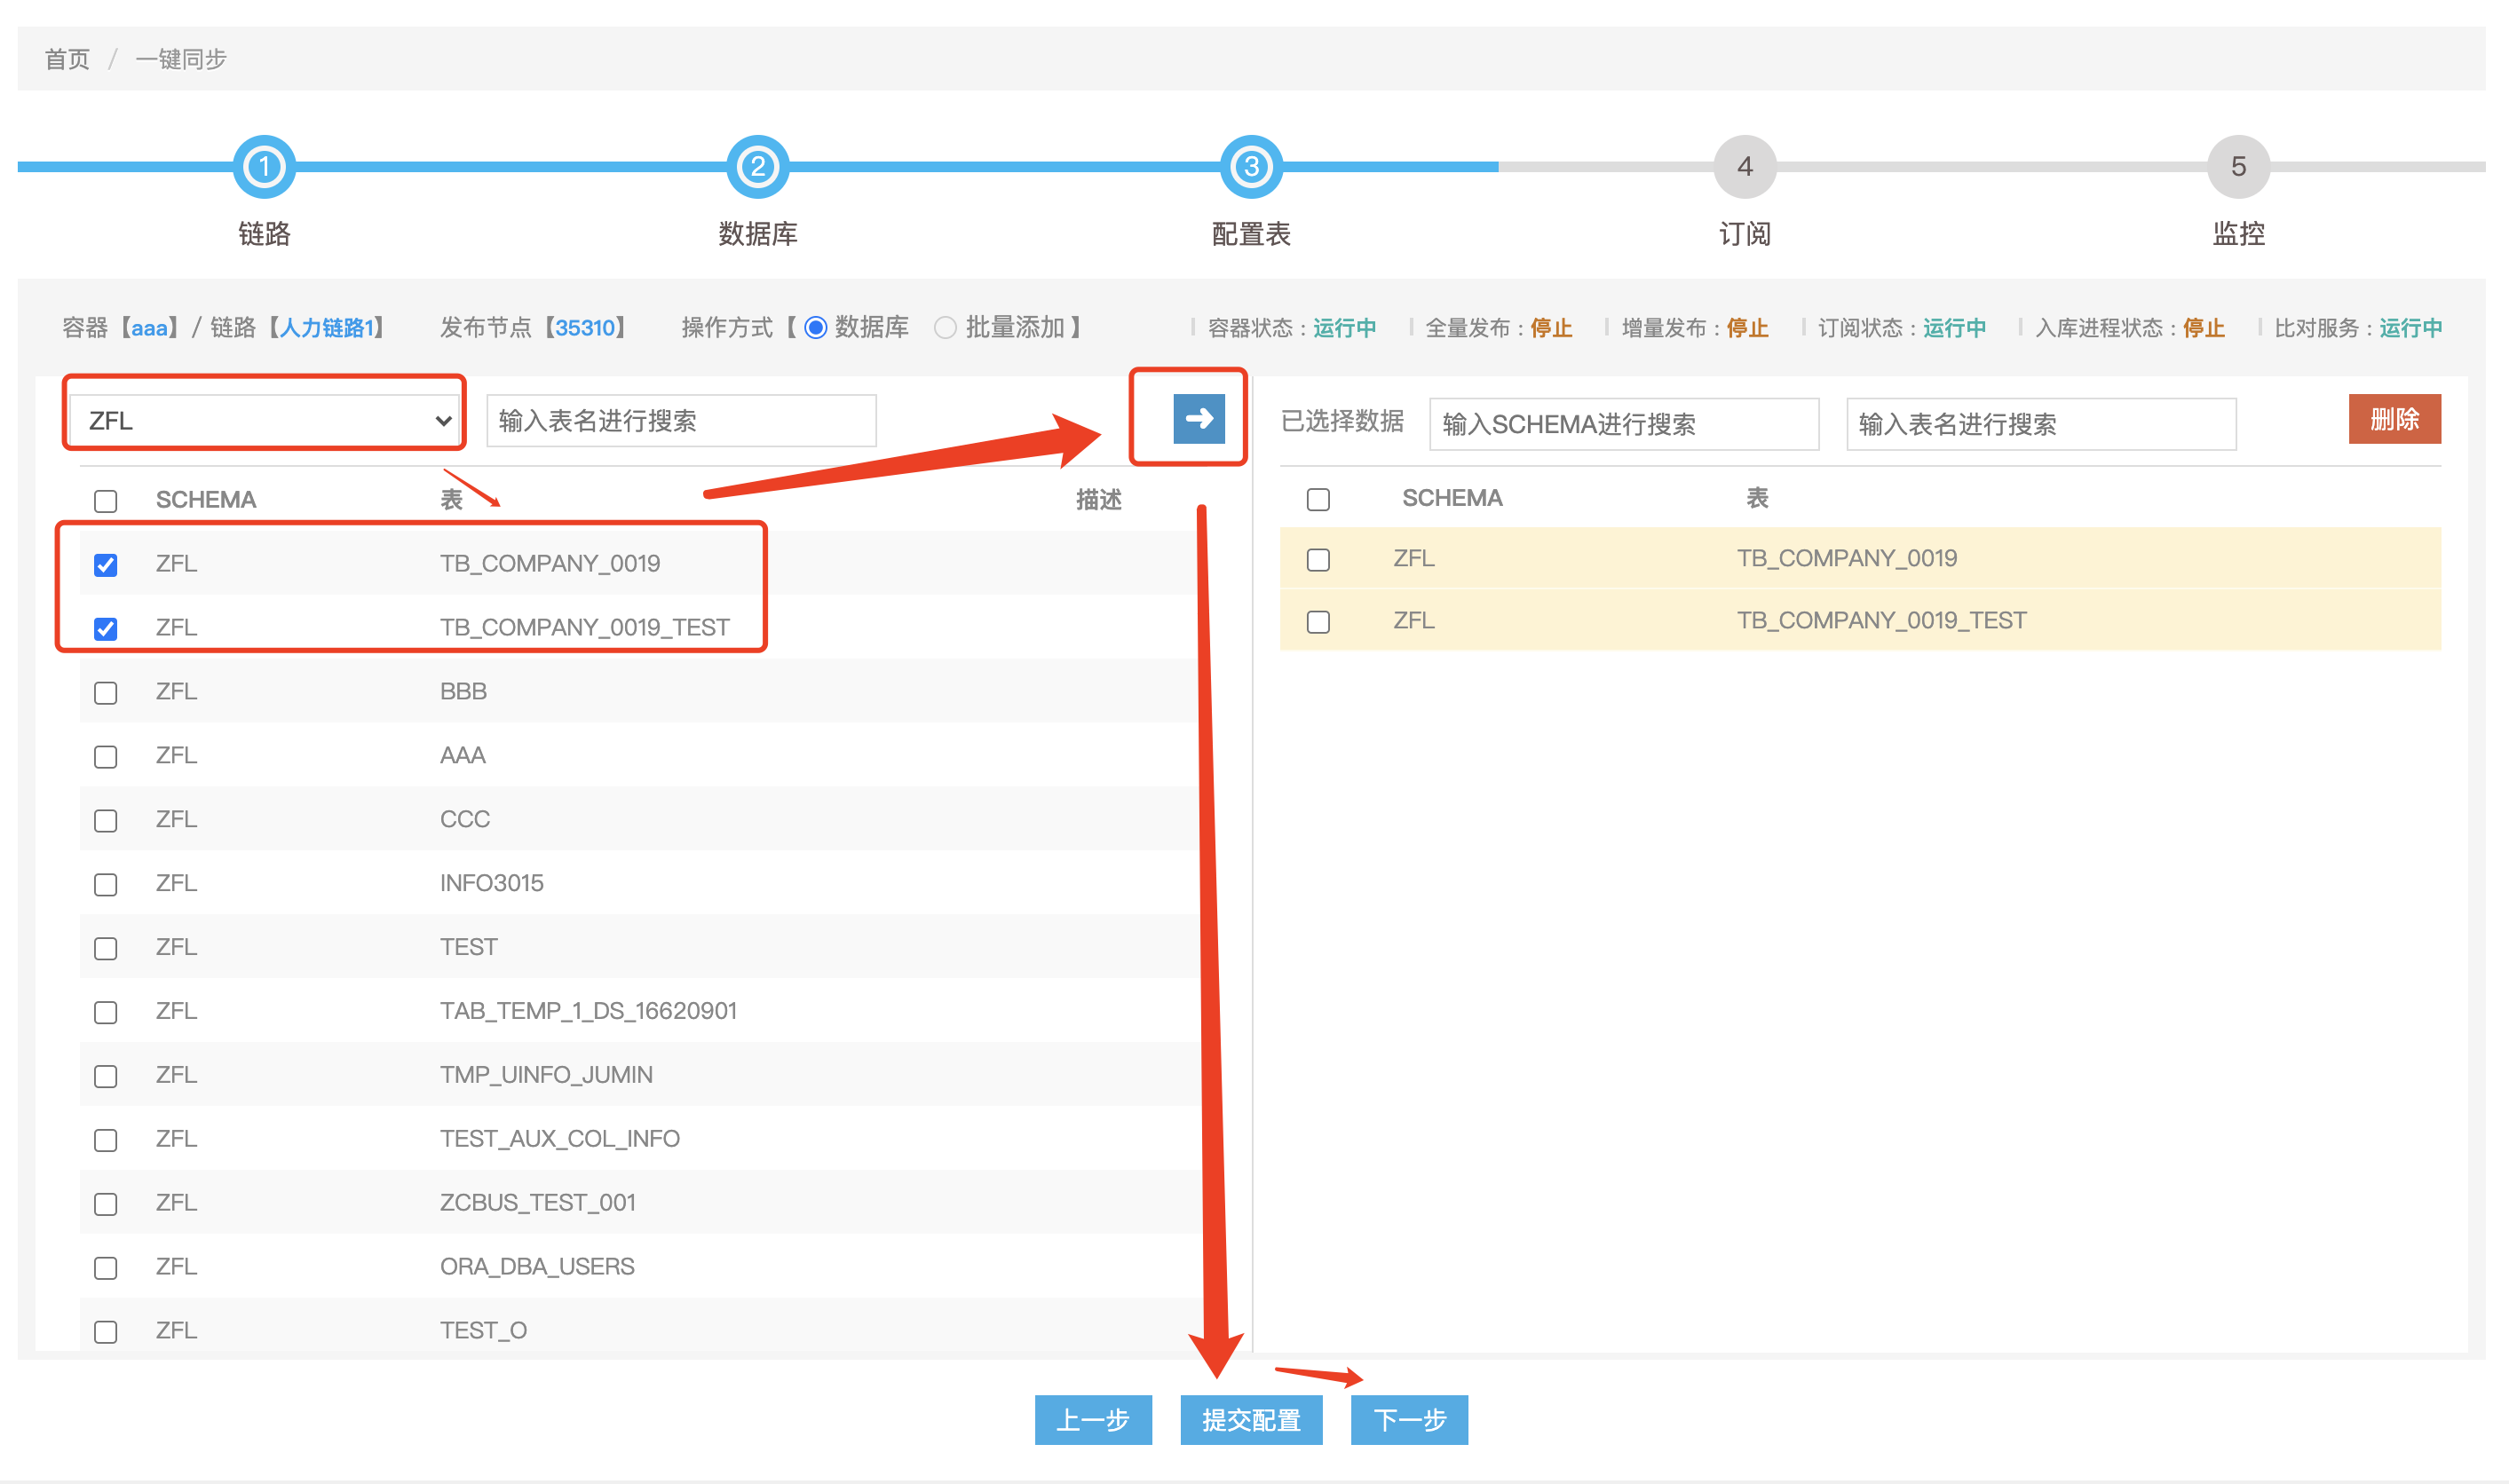
Task: Select the 数据库 radio option
Action: tap(816, 328)
